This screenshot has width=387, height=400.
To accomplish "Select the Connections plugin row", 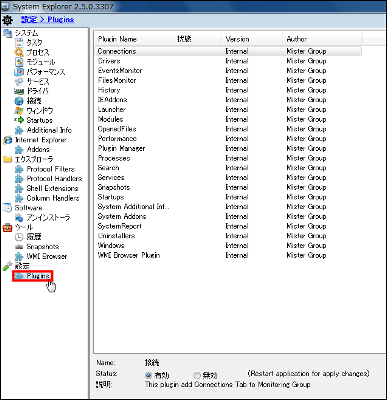I will [228, 51].
